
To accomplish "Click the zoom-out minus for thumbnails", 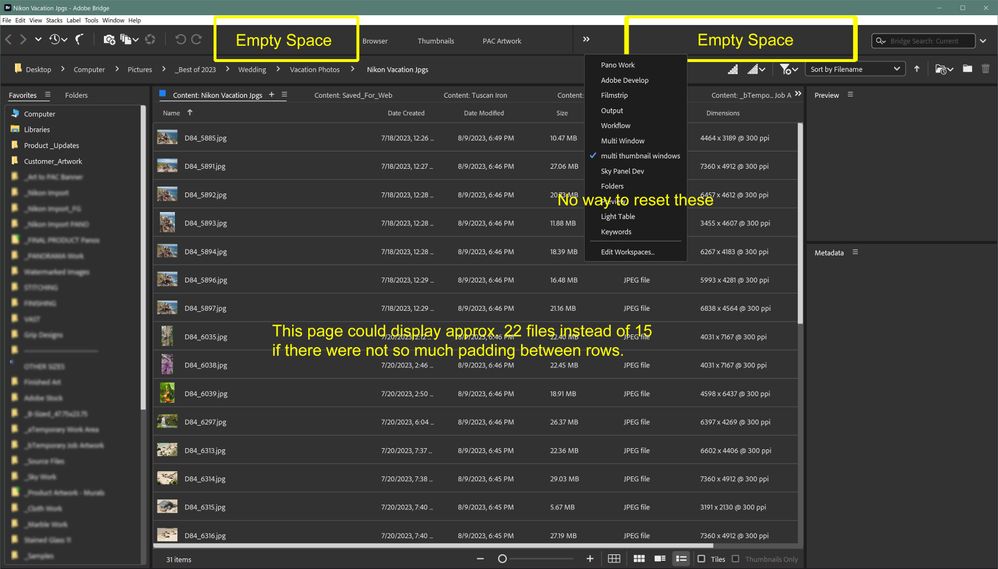I will [x=481, y=559].
